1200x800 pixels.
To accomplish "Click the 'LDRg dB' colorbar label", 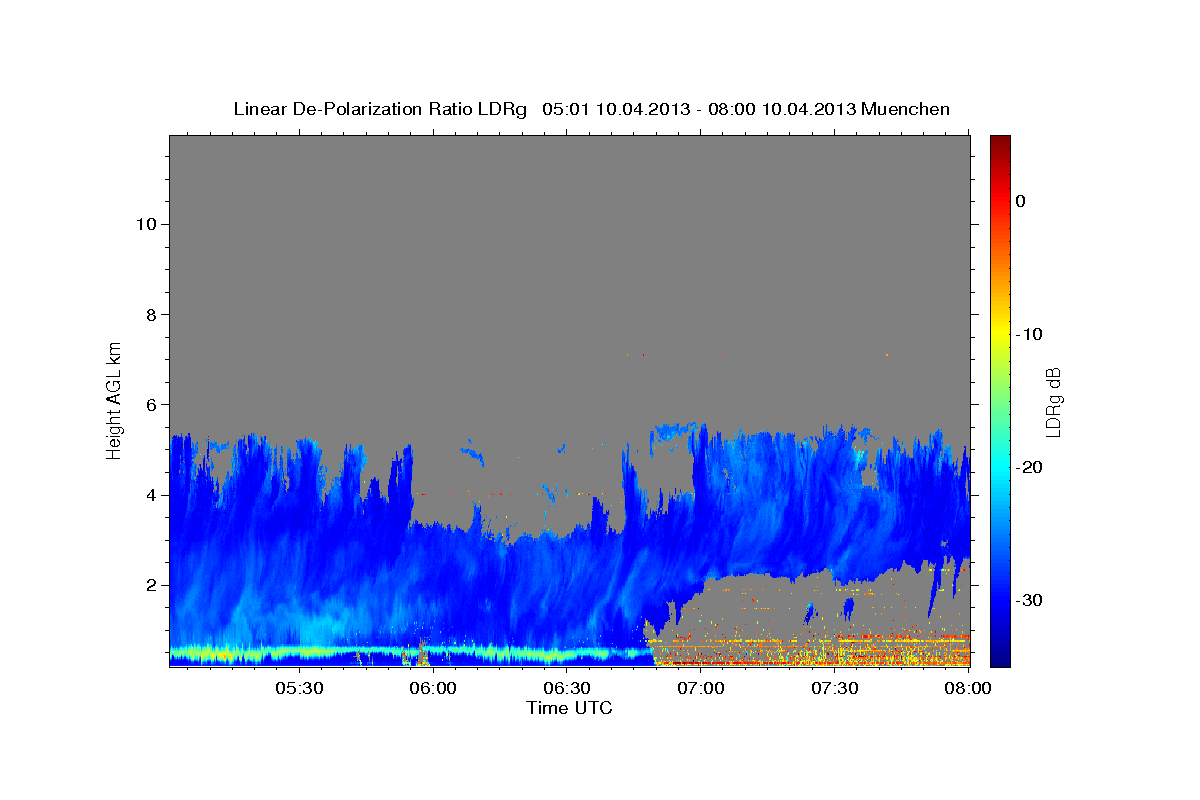I will pos(1053,402).
